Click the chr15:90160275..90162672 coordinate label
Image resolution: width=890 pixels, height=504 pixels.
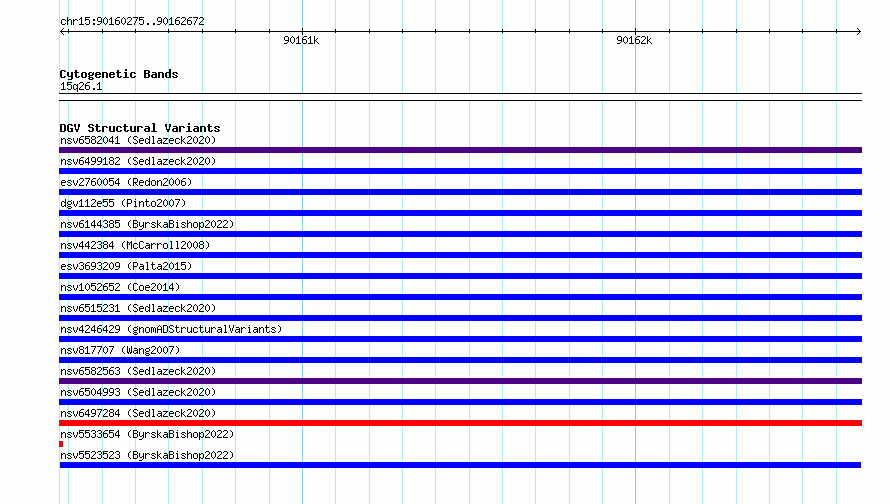pyautogui.click(x=132, y=21)
